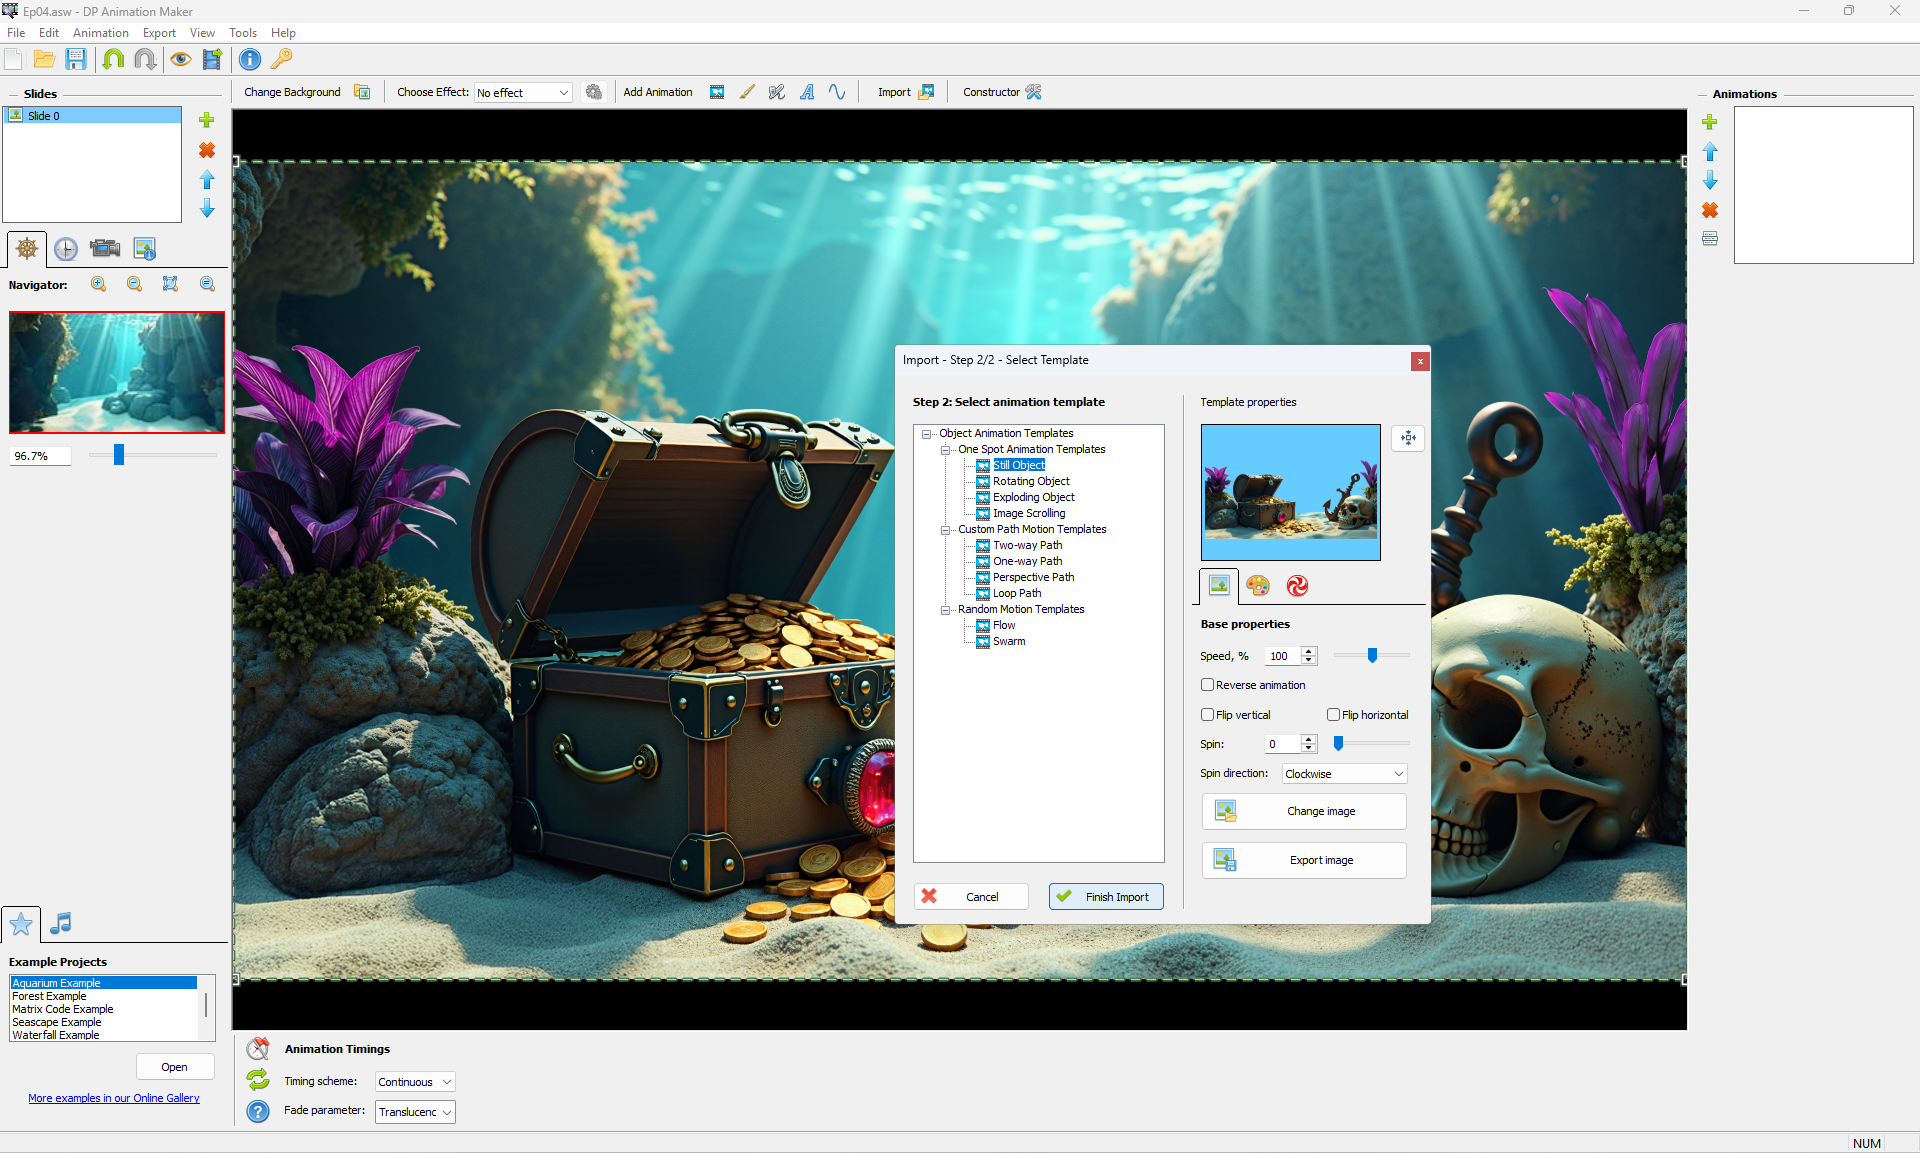Click the music note tab icon
The width and height of the screenshot is (1920, 1153).
pos(61,923)
